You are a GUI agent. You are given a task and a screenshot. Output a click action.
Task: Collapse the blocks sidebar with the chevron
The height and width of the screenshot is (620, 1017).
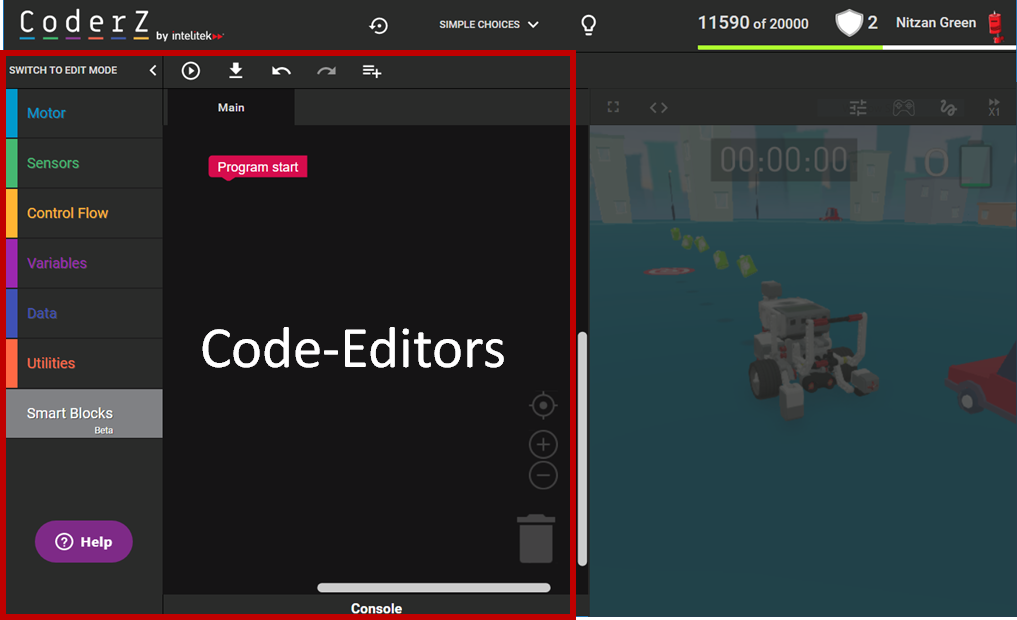(x=153, y=70)
